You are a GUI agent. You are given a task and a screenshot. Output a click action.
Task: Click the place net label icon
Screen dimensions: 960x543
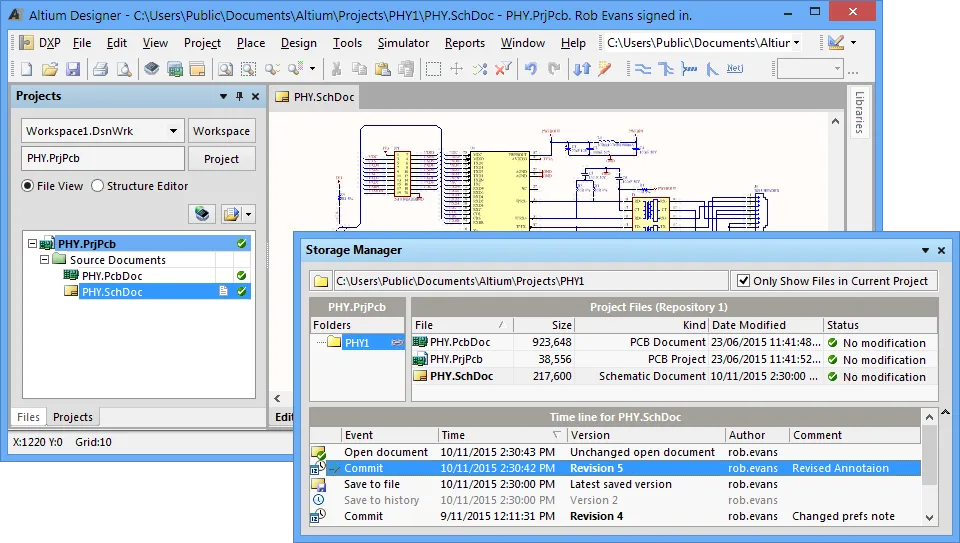point(735,69)
